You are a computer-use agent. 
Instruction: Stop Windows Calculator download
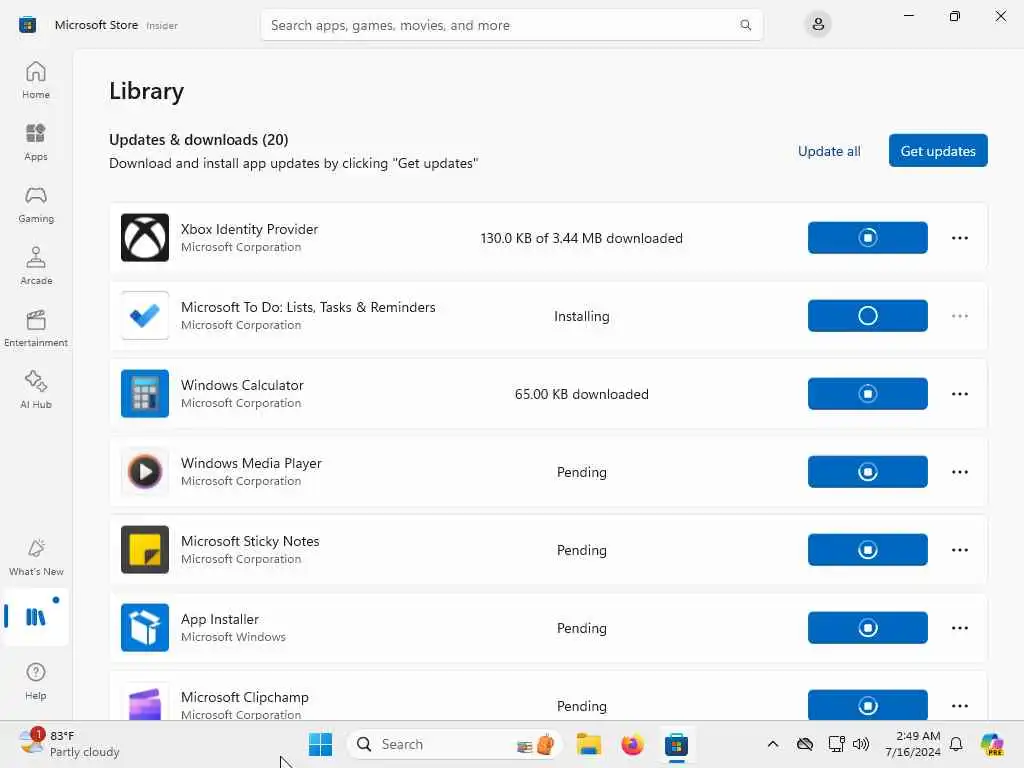tap(867, 394)
